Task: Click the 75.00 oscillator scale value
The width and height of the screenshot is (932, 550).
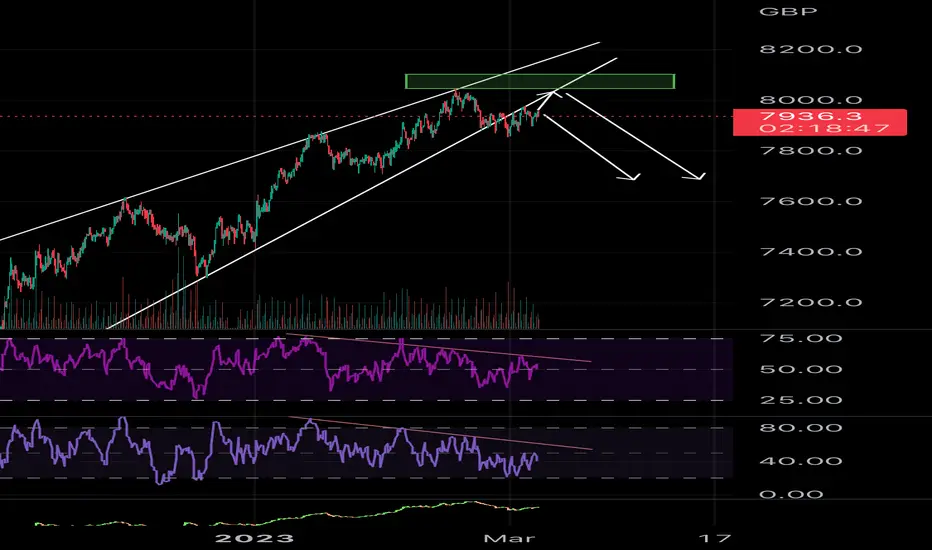Action: click(801, 339)
